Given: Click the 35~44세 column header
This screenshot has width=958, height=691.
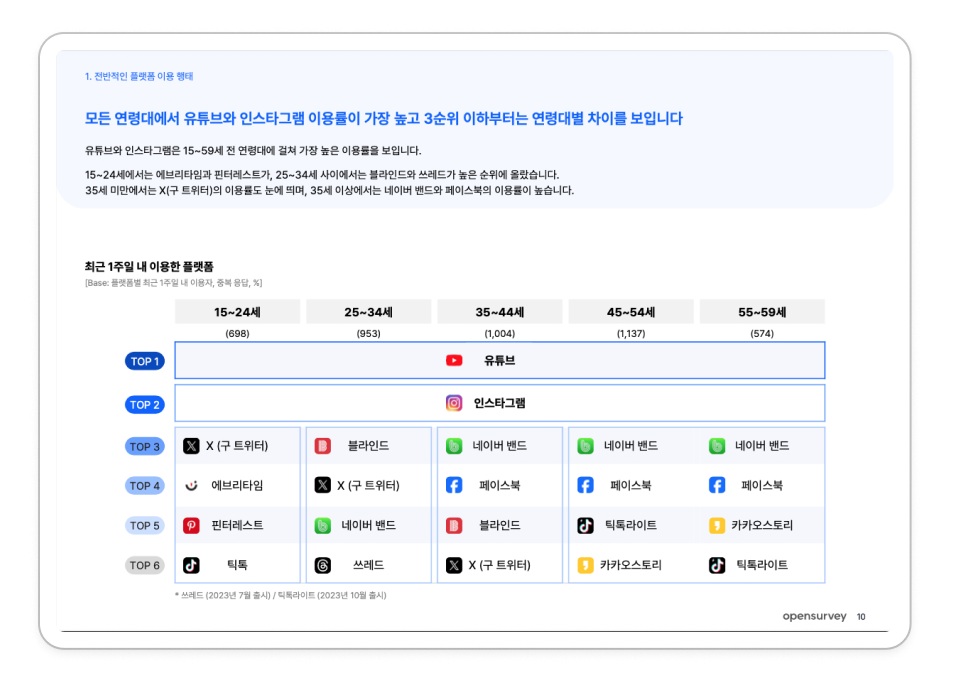Looking at the screenshot, I should click(x=500, y=312).
